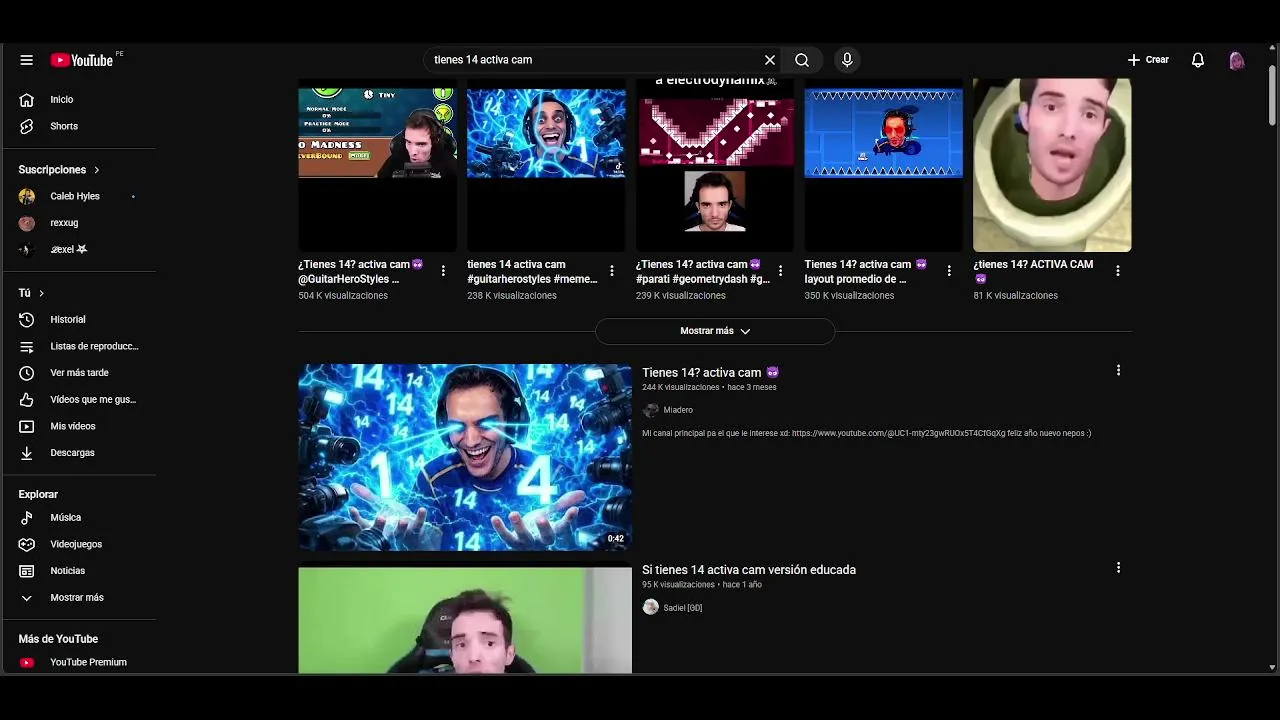Viewport: 1280px width, 720px height.
Task: Open options for versión educada video
Action: [1118, 568]
